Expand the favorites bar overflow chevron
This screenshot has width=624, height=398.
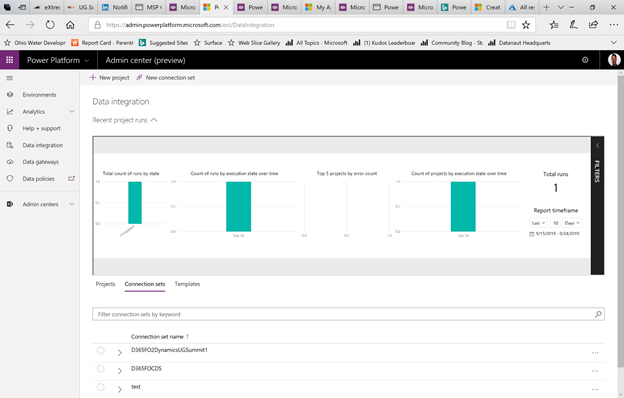click(x=614, y=43)
